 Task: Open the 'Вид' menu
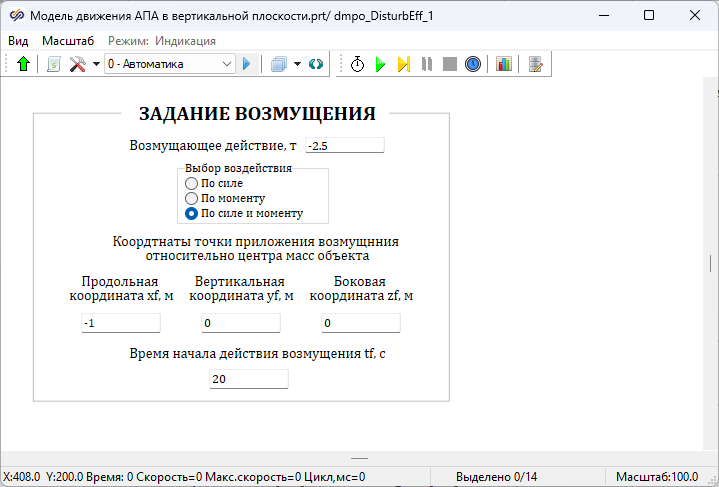tap(18, 41)
